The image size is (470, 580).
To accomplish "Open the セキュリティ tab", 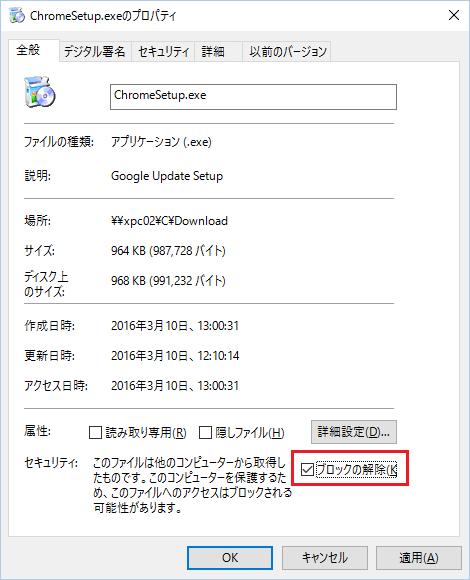I will pyautogui.click(x=163, y=51).
